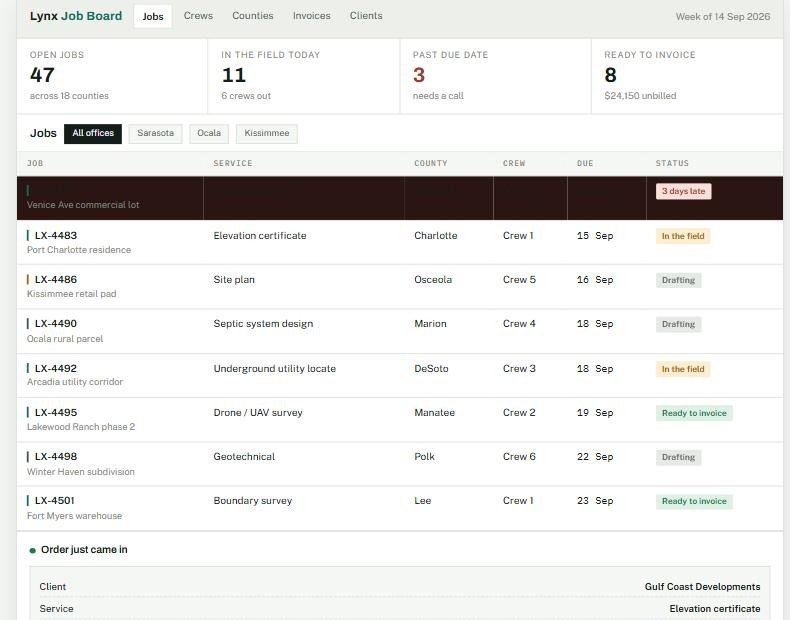Image resolution: width=790 pixels, height=620 pixels.
Task: Go to the Invoices tab
Action: click(x=311, y=16)
